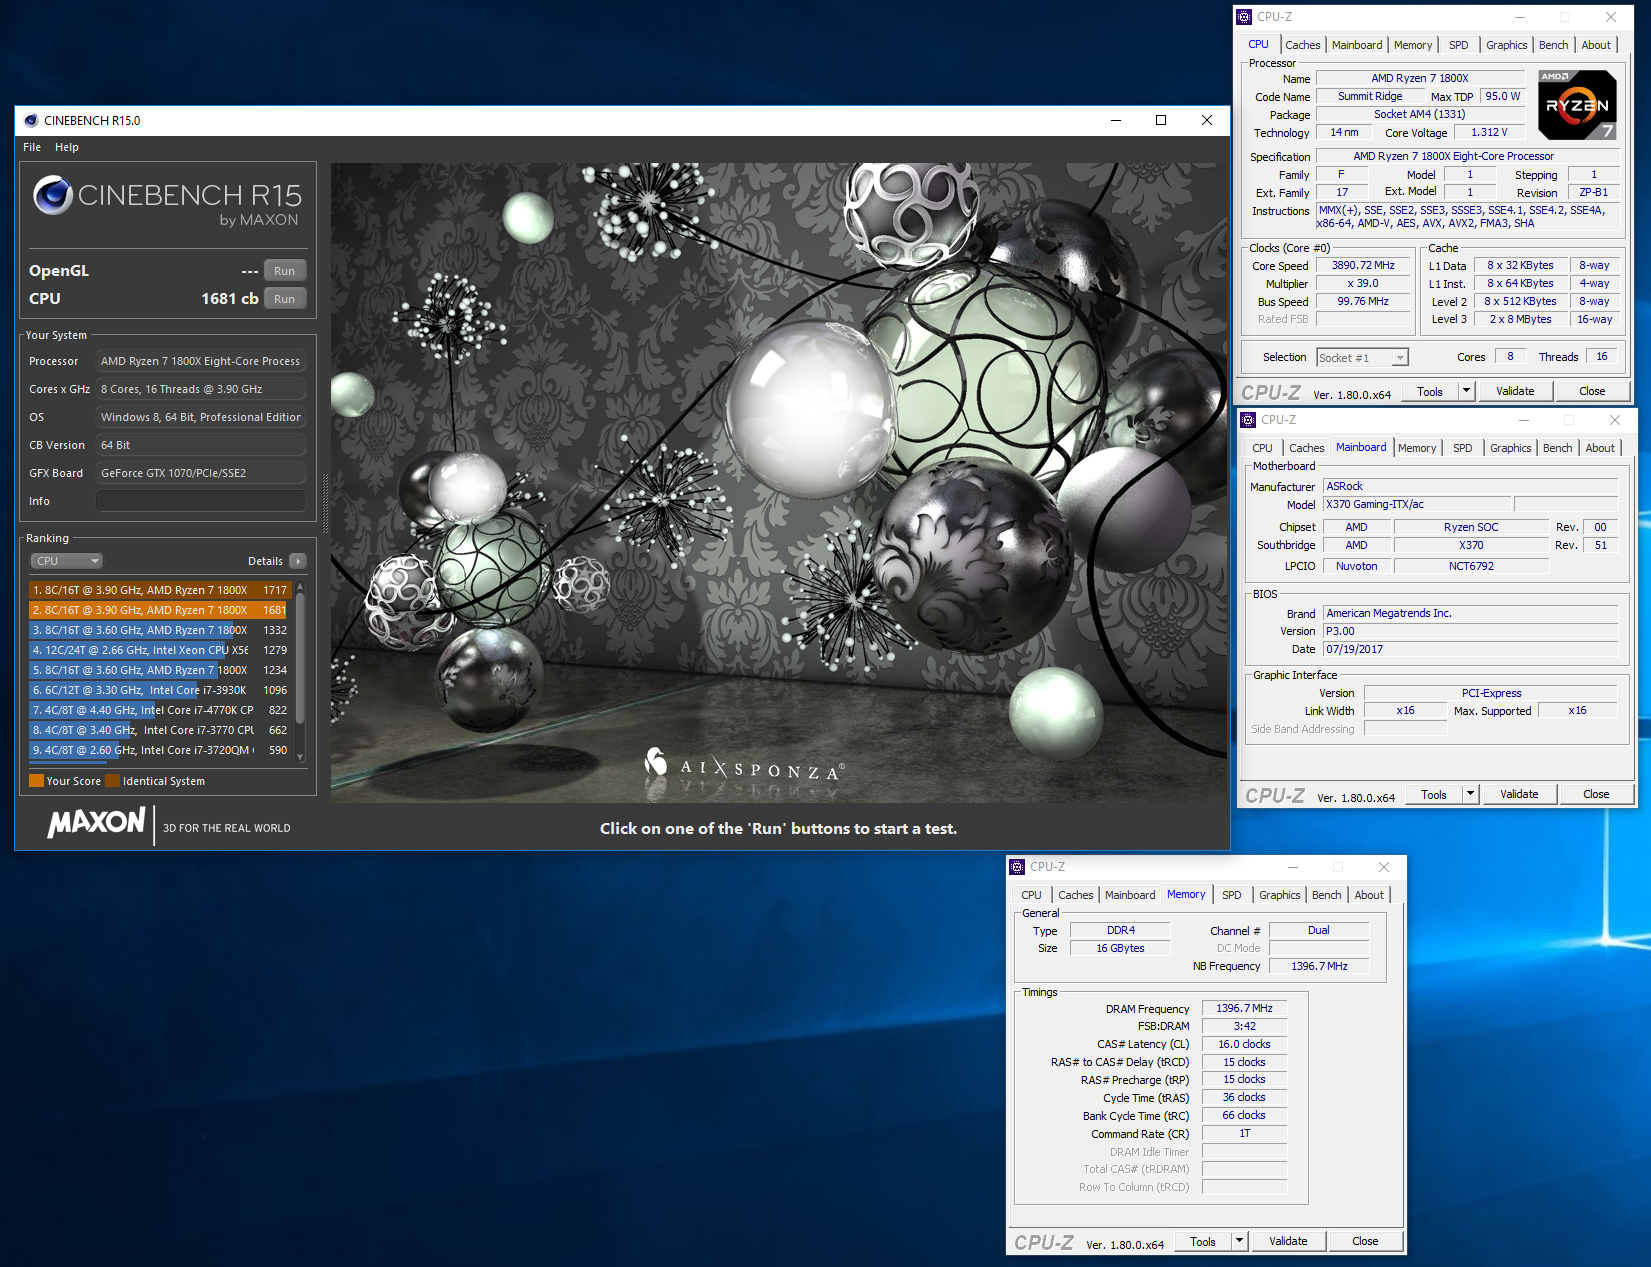The width and height of the screenshot is (1651, 1267).
Task: Click the Identical System legend swatch
Action: 113,781
